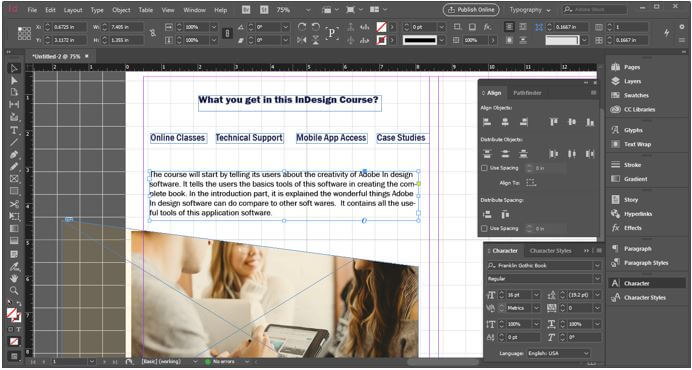
Task: Open the File menu
Action: coord(32,10)
